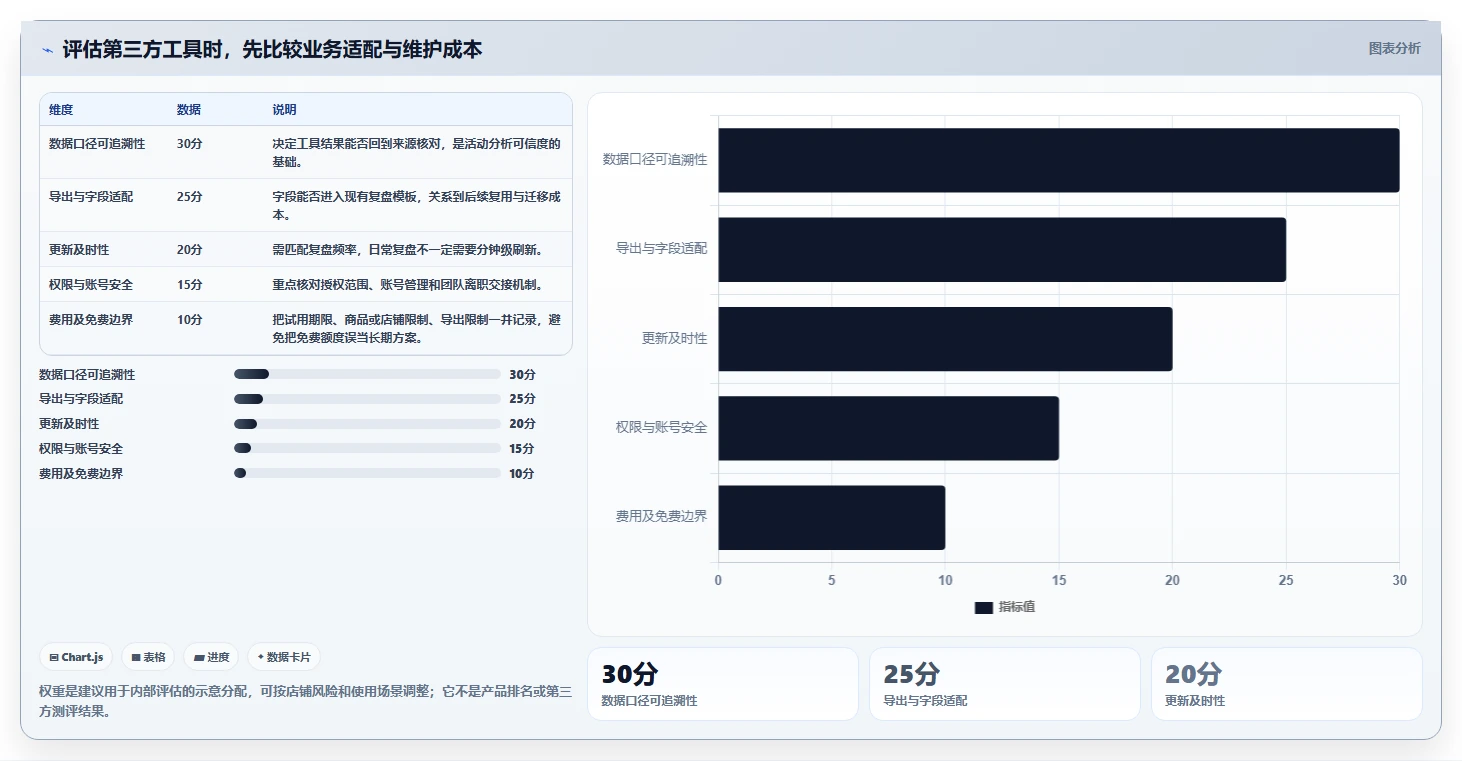Click the 导出与字段适配 table cell

[x=91, y=197]
